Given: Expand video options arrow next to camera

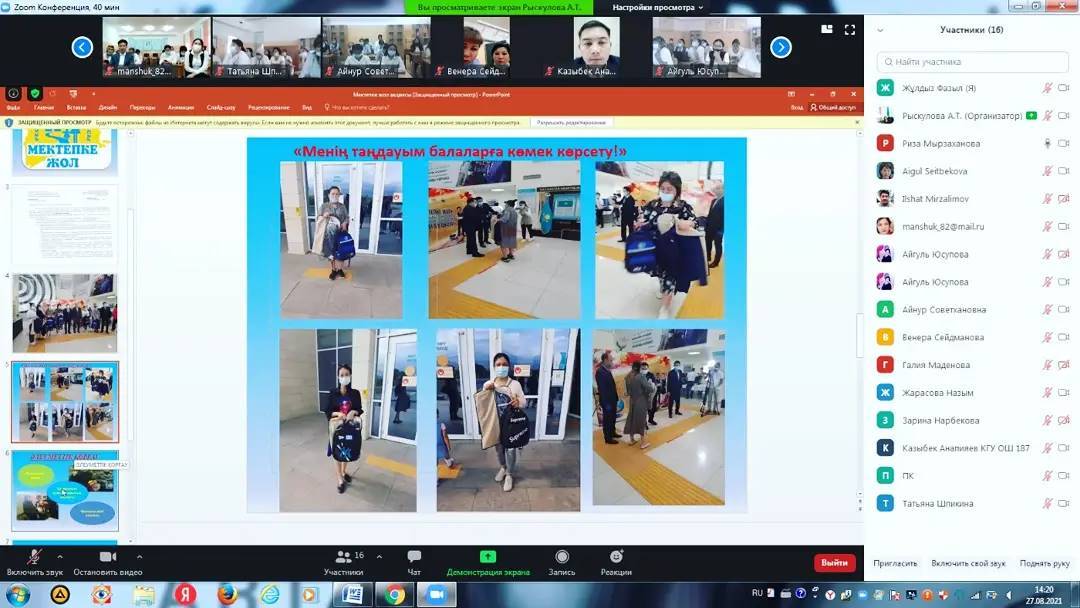Looking at the screenshot, I should [139, 556].
